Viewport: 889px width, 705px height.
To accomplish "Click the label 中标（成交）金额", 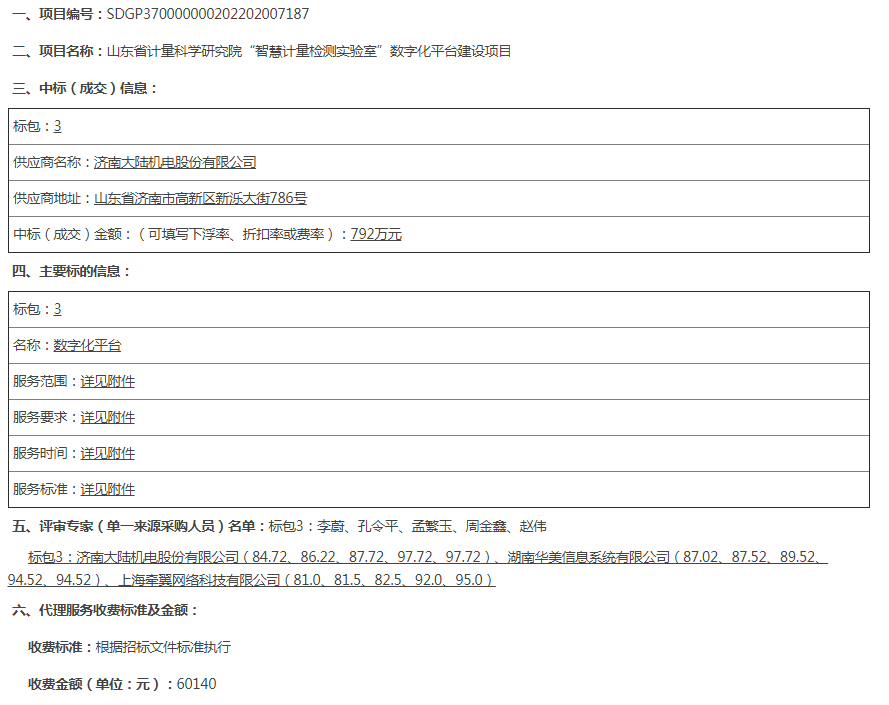I will click(x=68, y=234).
